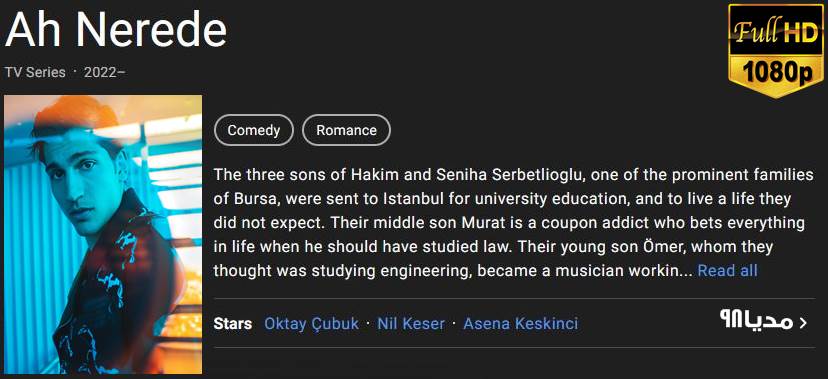Click the 2022– release year
The height and width of the screenshot is (379, 828).
(105, 72)
